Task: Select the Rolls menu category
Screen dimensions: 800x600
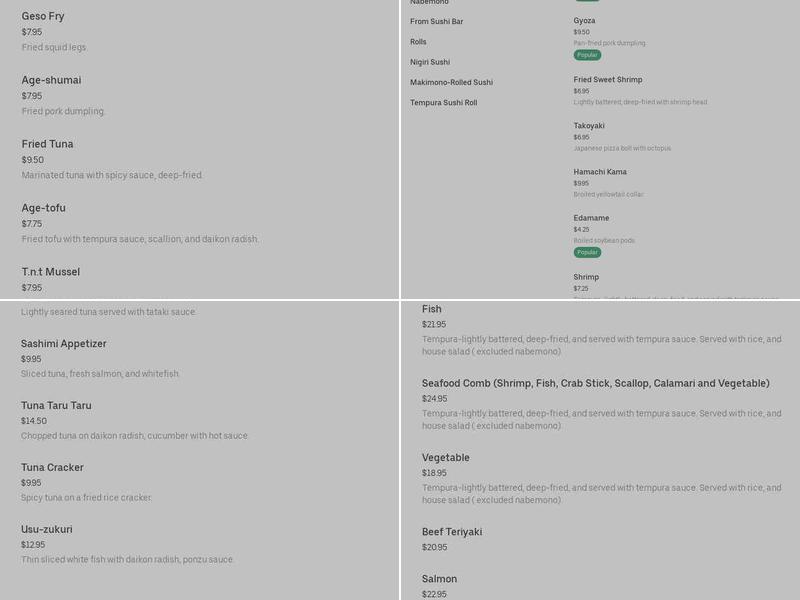Action: click(x=418, y=42)
